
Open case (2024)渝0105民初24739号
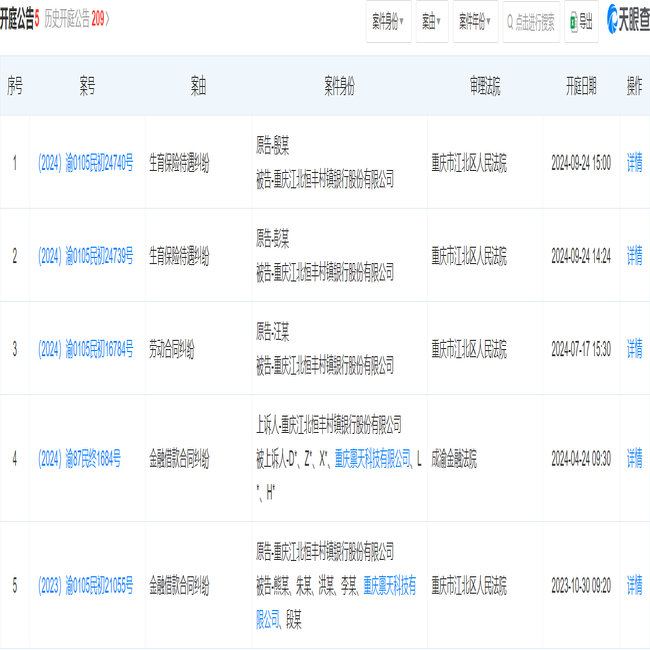click(85, 255)
